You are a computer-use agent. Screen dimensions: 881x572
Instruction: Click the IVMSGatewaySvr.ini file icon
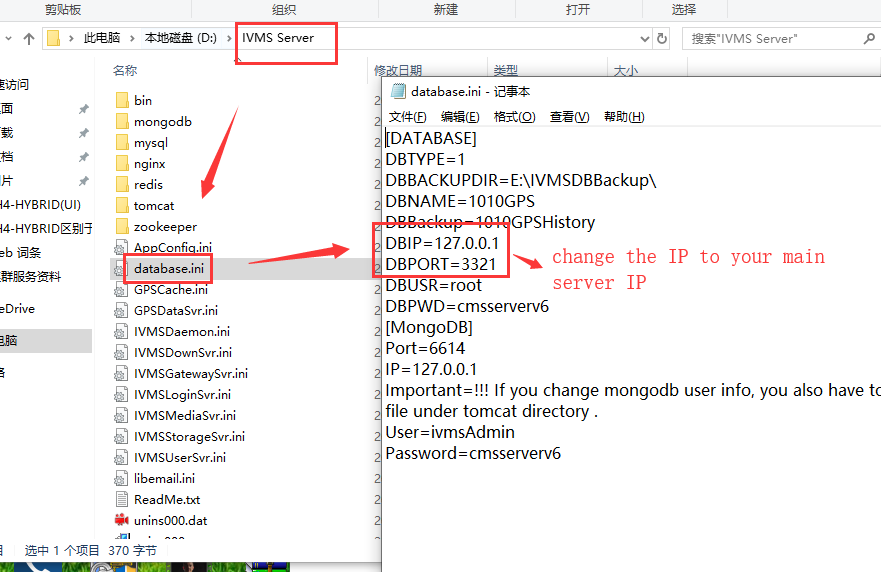pos(121,373)
